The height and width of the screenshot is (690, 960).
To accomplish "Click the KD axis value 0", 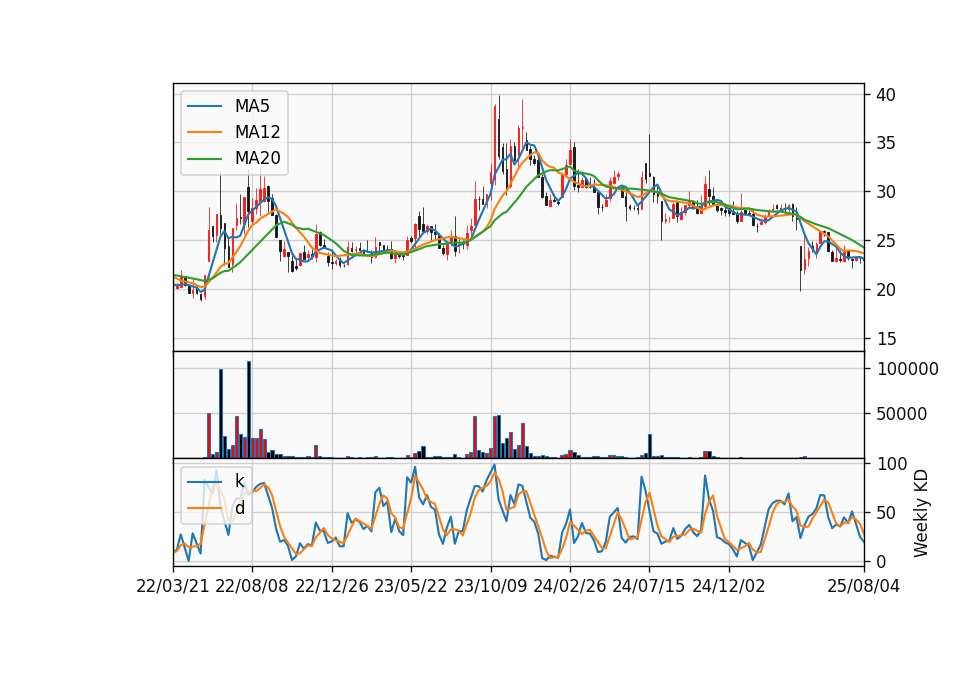I will [x=881, y=561].
